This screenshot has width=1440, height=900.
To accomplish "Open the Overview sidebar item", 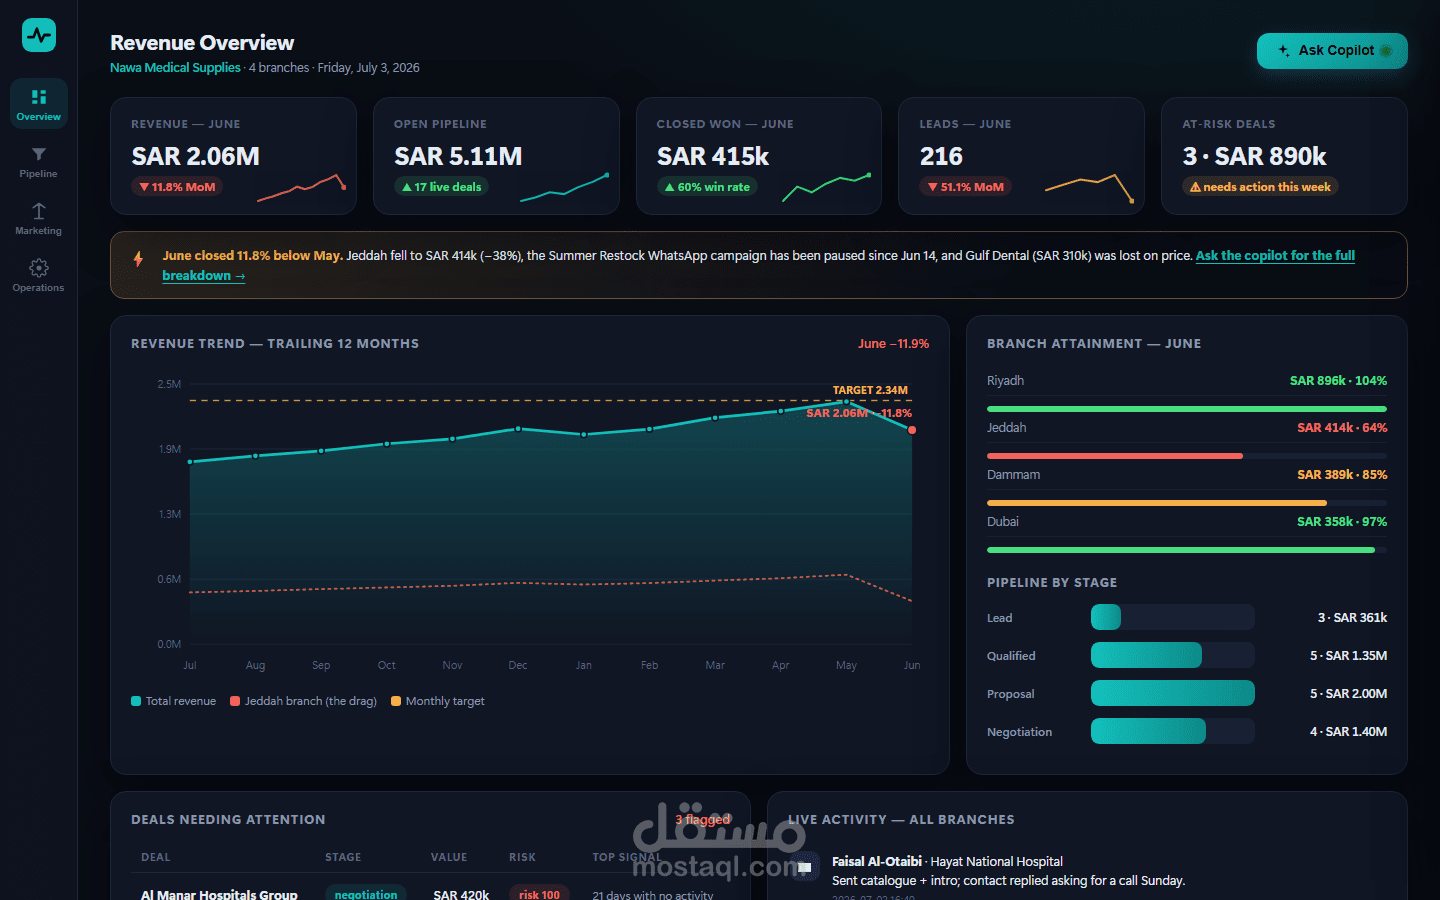I will click(x=39, y=103).
